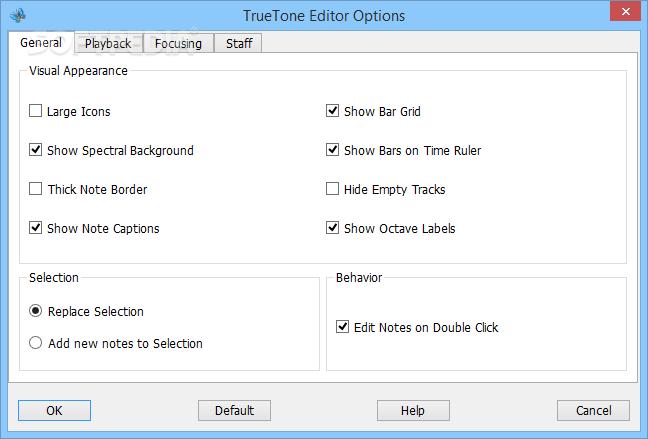Image resolution: width=648 pixels, height=439 pixels.
Task: Disable Show Bars on Time Ruler
Action: [x=333, y=151]
